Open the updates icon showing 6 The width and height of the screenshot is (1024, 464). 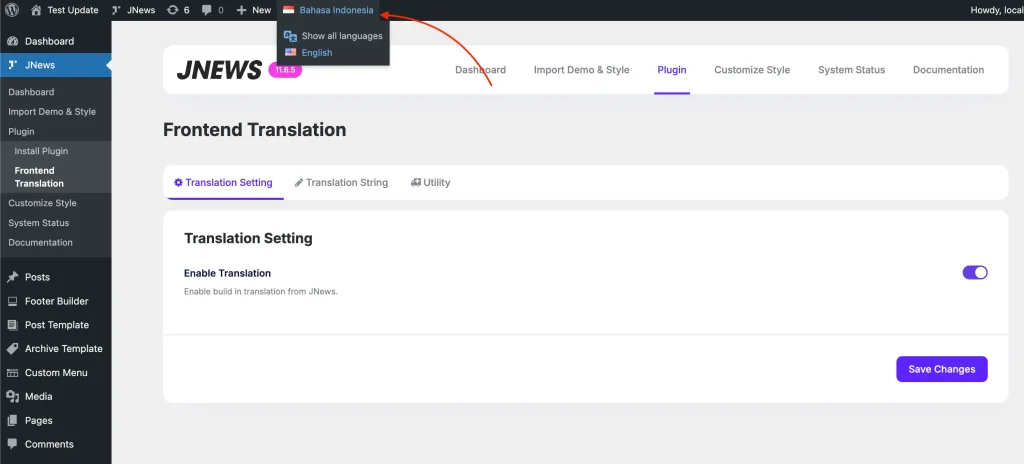click(173, 10)
